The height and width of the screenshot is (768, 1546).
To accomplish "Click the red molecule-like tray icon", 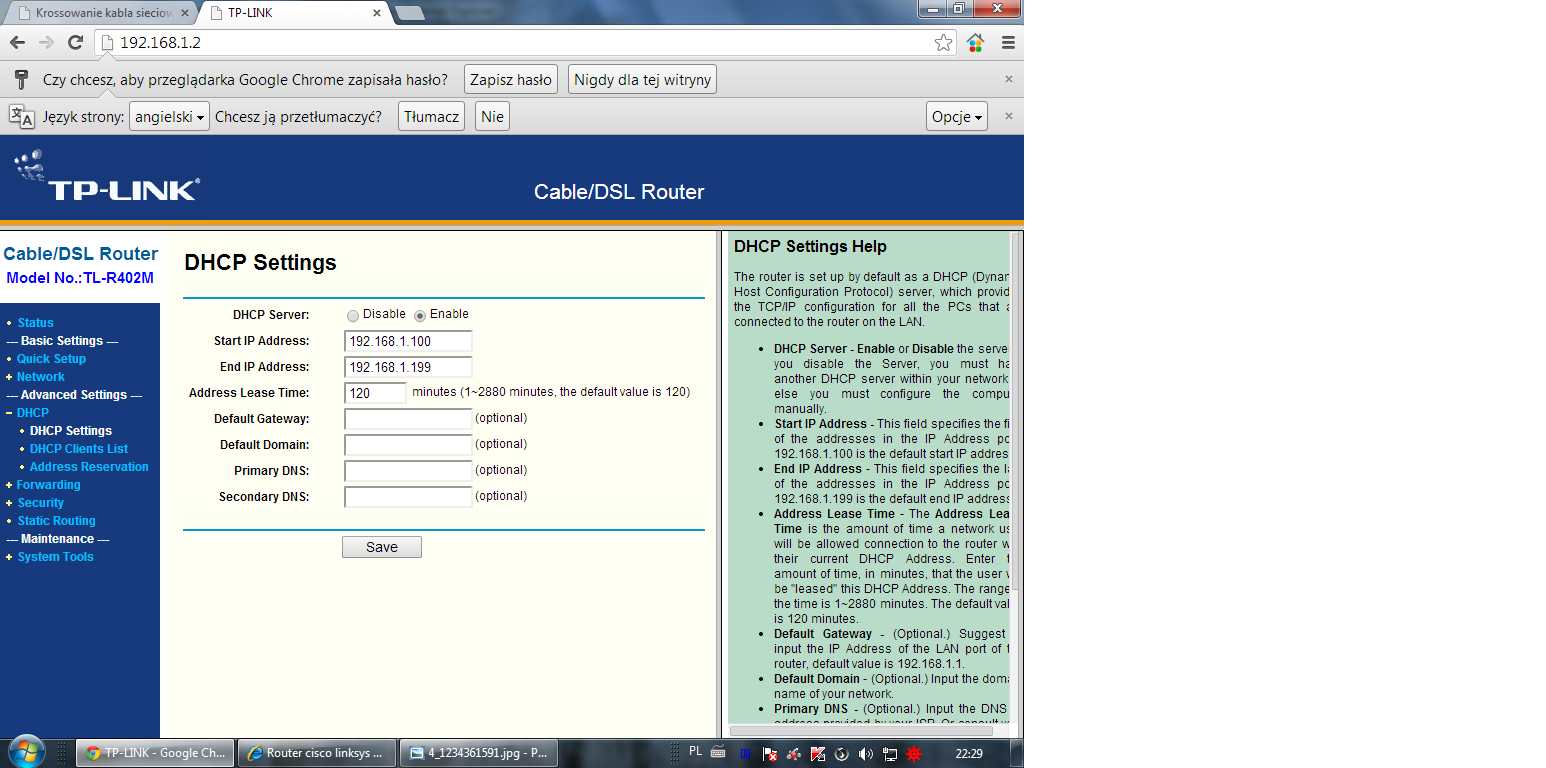I will (793, 754).
